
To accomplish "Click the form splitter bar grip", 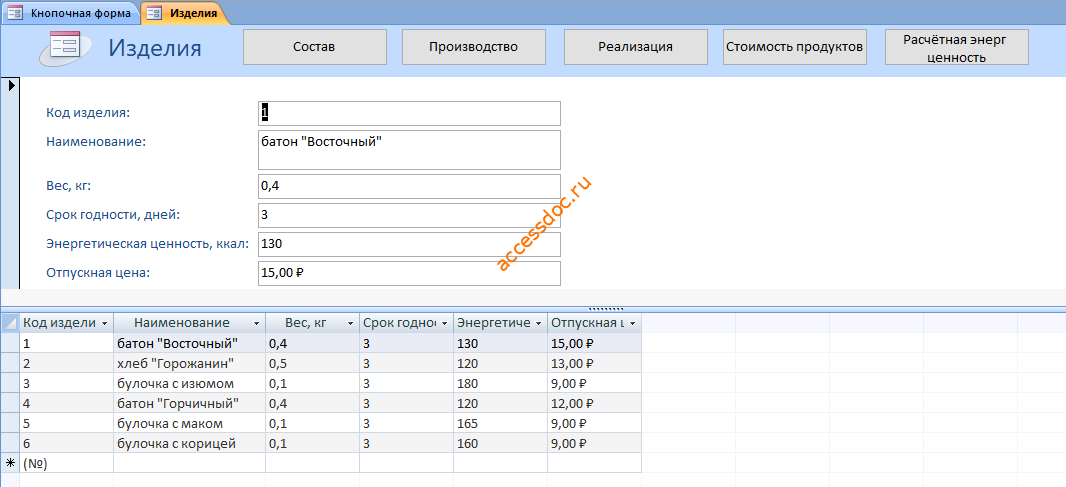I will (x=605, y=308).
